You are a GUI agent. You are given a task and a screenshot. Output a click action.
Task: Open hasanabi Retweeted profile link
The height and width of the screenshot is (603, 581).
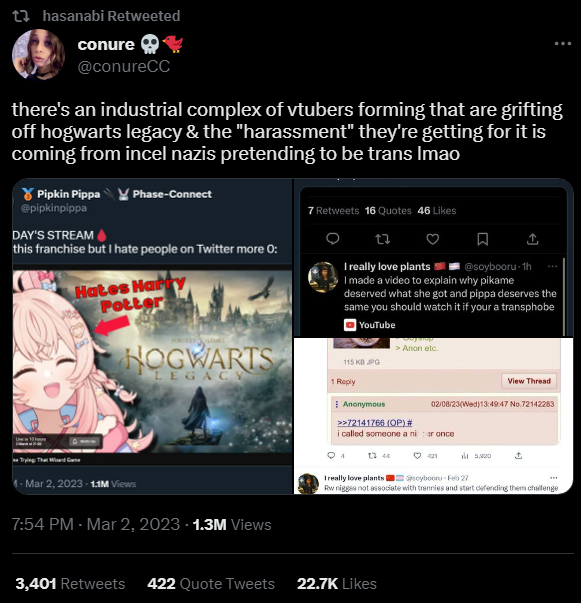(x=111, y=16)
